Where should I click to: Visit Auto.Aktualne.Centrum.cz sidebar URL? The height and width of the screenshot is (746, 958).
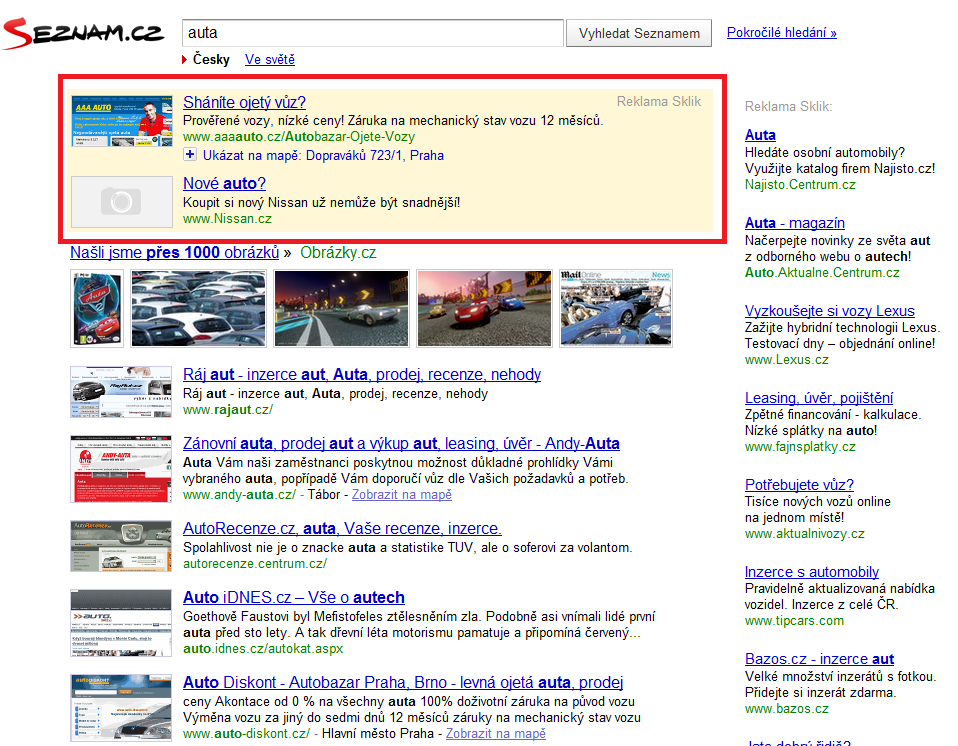(x=822, y=272)
